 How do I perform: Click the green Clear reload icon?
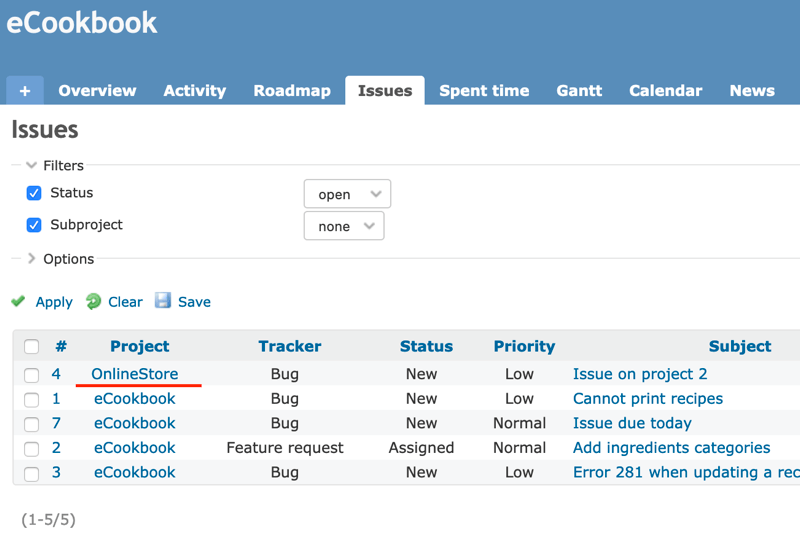point(93,302)
